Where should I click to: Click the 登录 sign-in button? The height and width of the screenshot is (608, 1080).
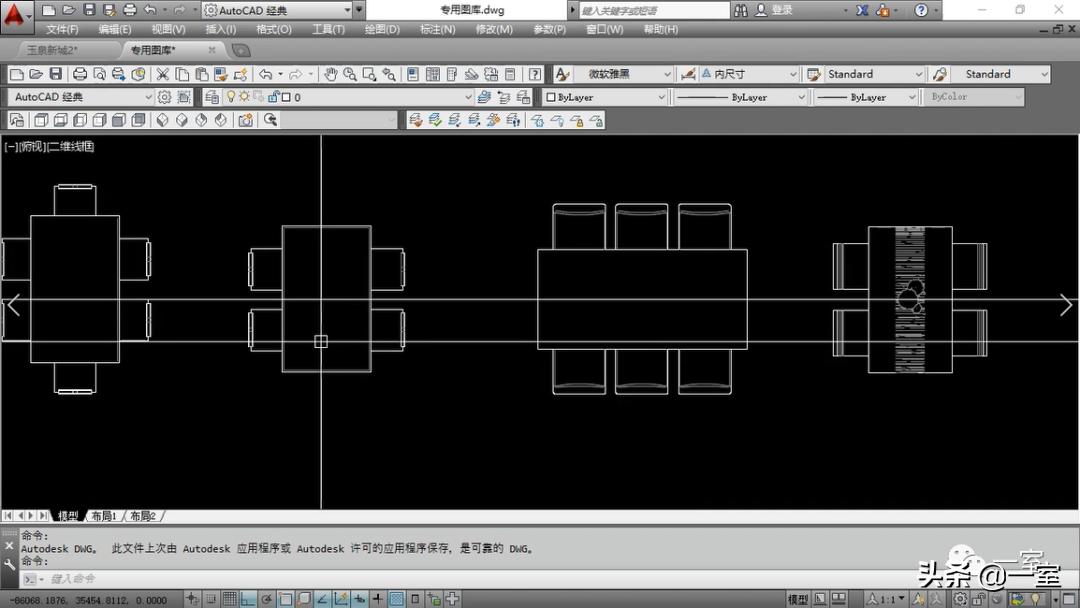(782, 10)
